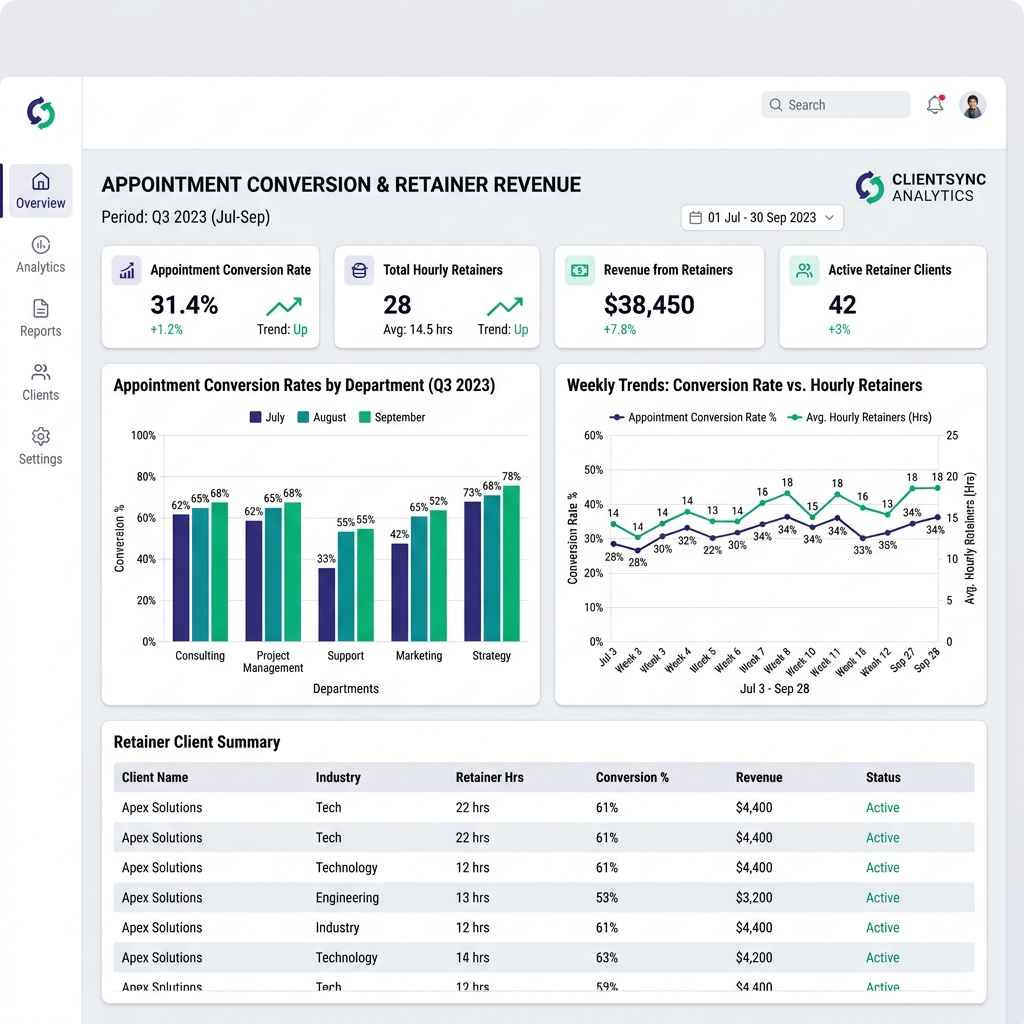Click the notification bell icon
Image resolution: width=1024 pixels, height=1024 pixels.
(x=935, y=104)
